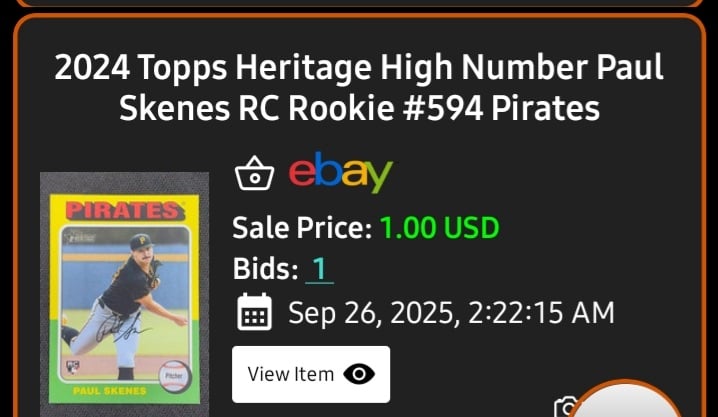Click the Sep 26, 2025 sale timestamp
Screen dimensions: 718x417
click(451, 313)
